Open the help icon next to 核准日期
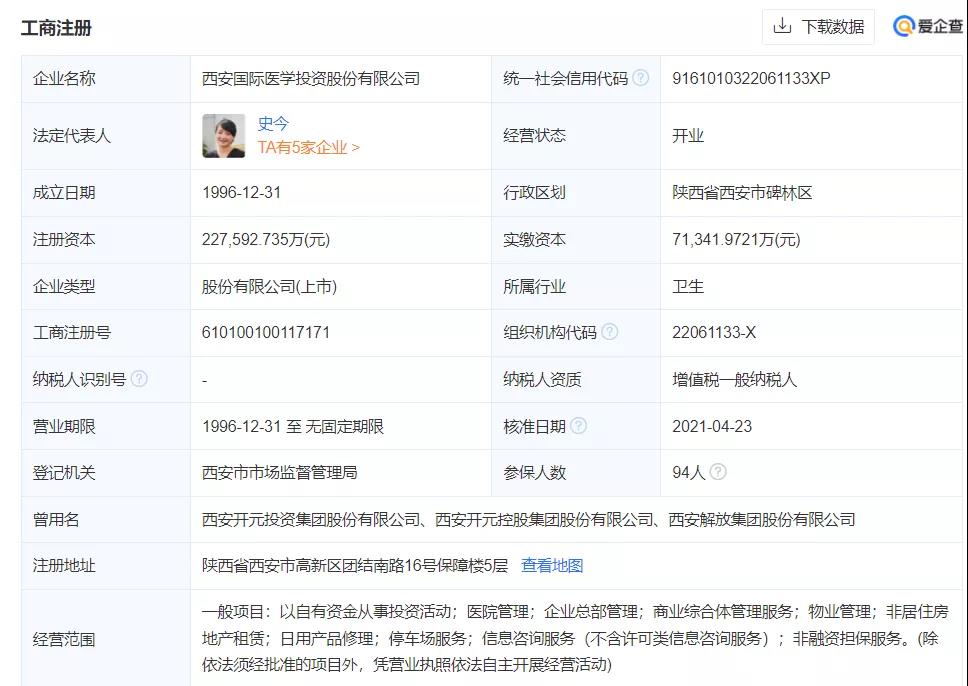This screenshot has width=968, height=686. (578, 426)
